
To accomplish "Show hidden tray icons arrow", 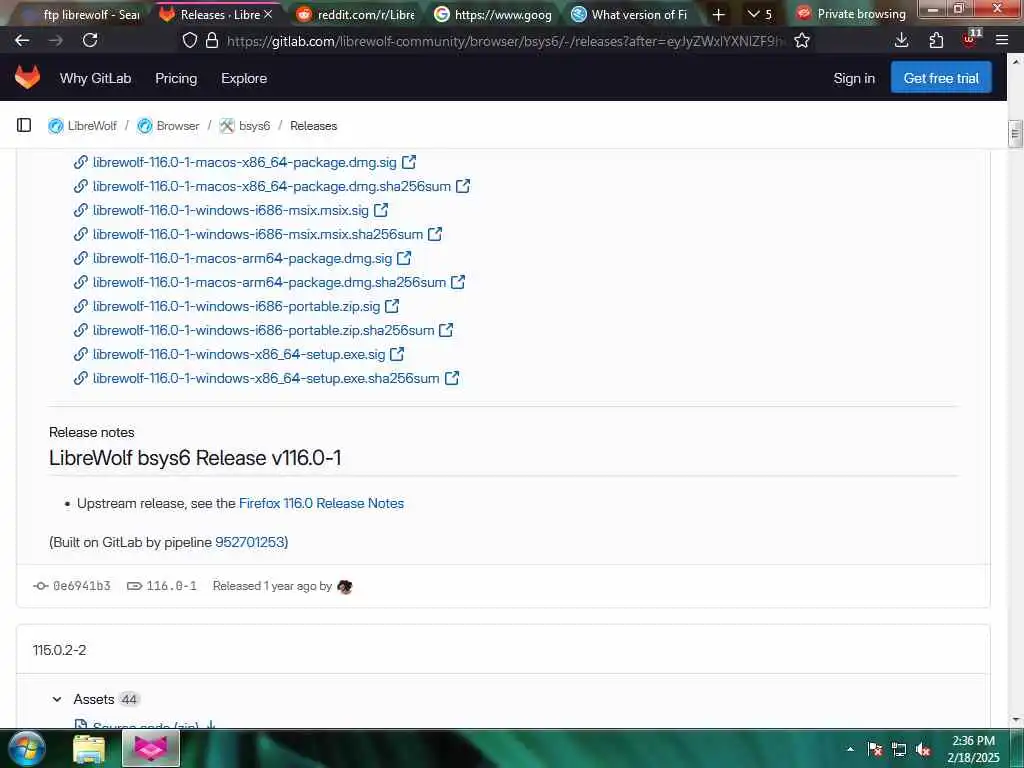I will pyautogui.click(x=850, y=750).
